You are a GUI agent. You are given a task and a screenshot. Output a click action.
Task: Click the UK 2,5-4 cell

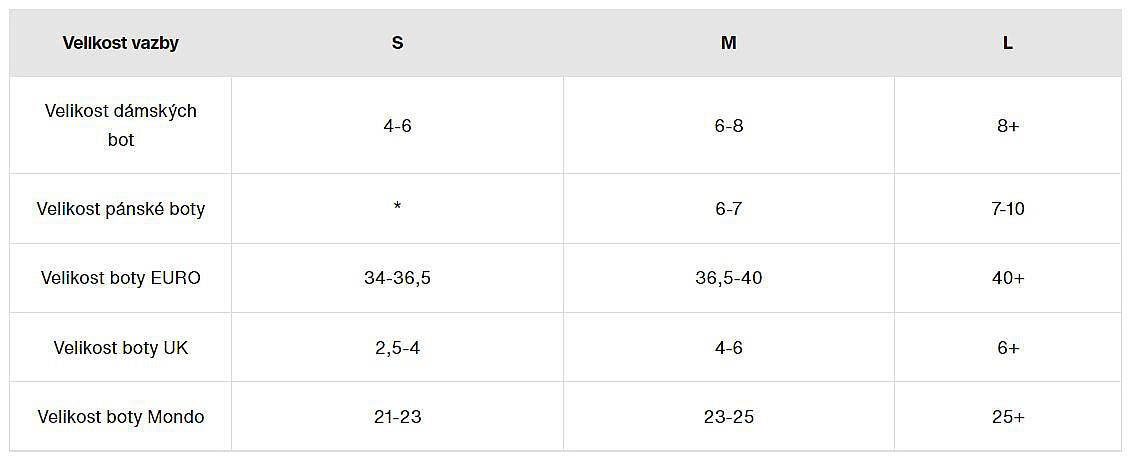pos(397,348)
